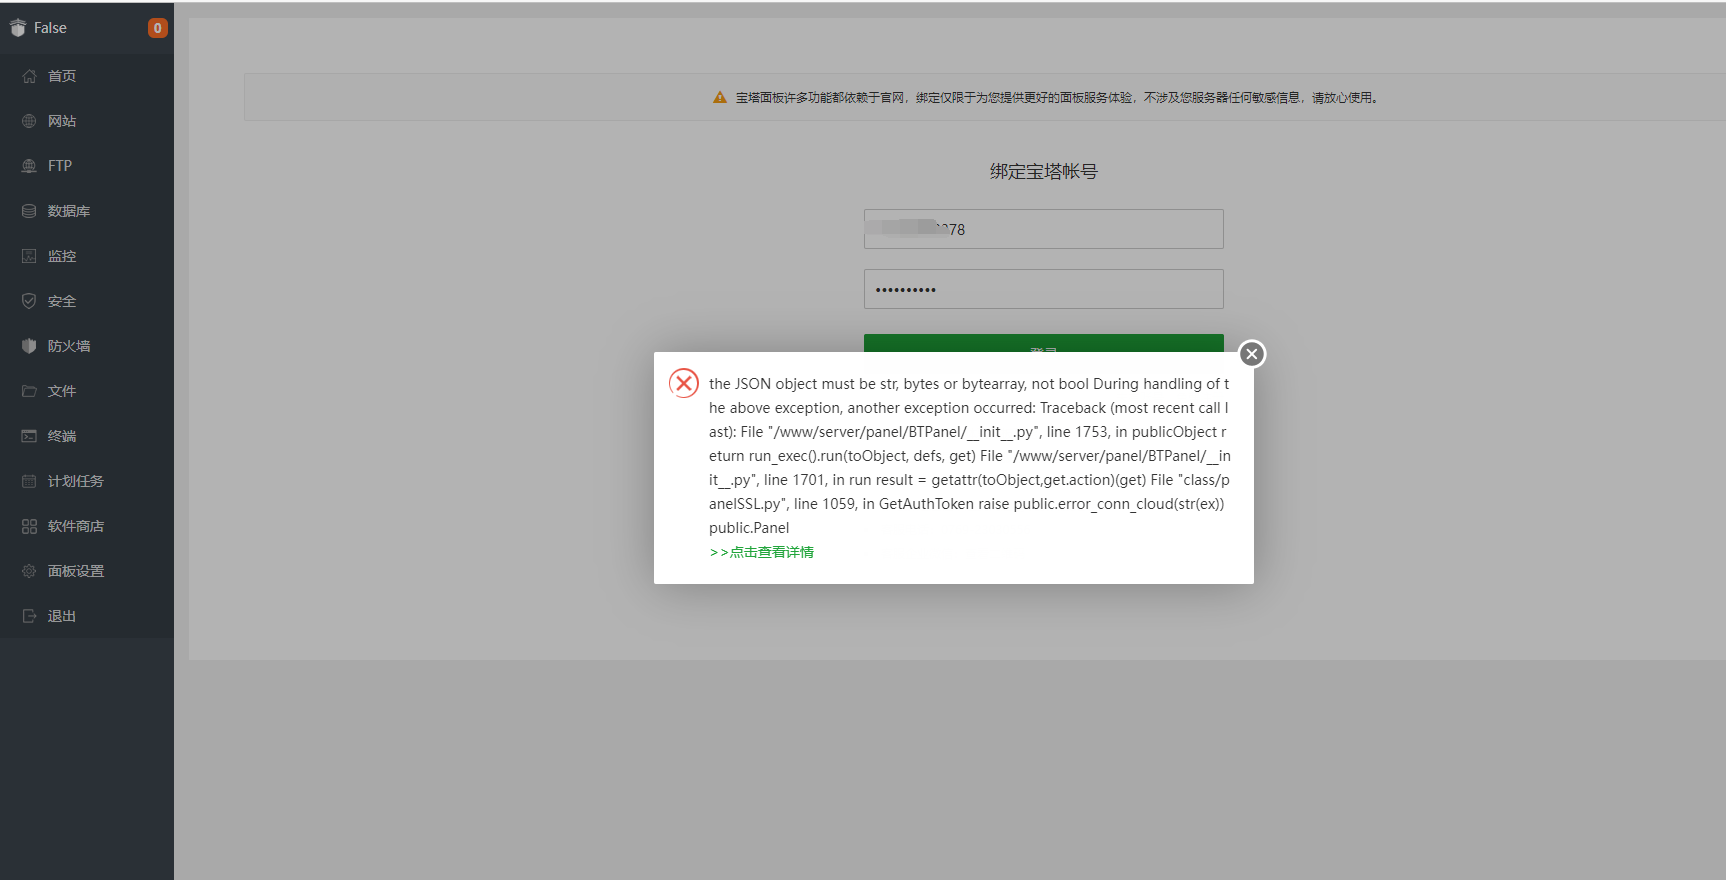Close the error message popup
Screen dimensions: 1726x880
coord(1251,354)
